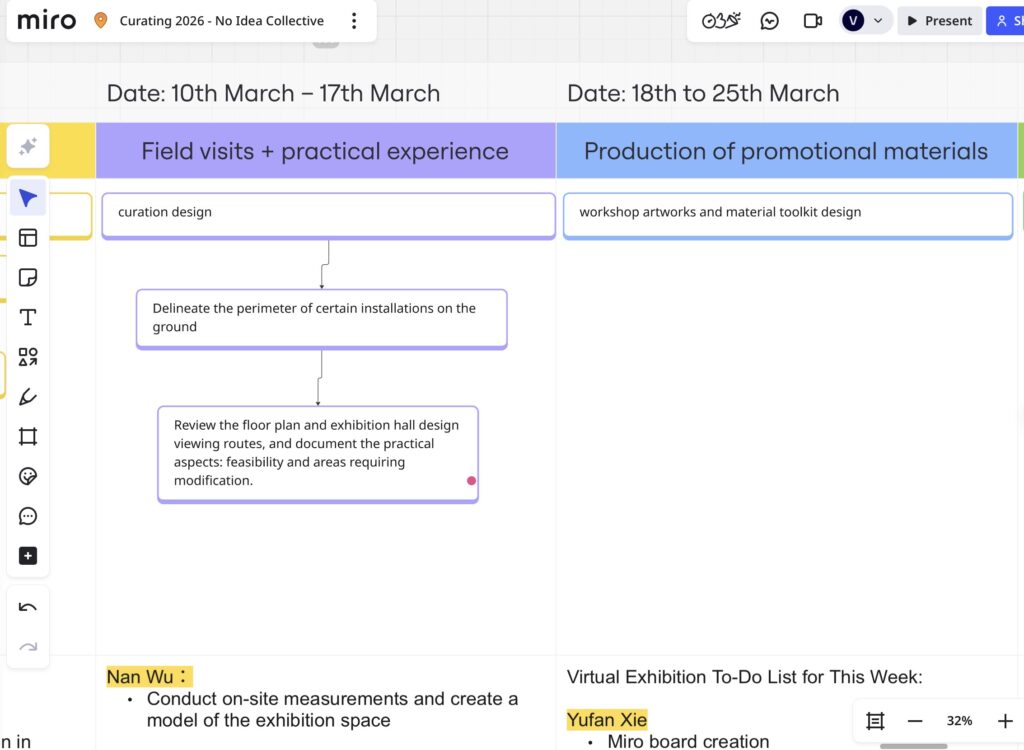The width and height of the screenshot is (1024, 750).
Task: Open the board options three-dot menu
Action: [354, 21]
